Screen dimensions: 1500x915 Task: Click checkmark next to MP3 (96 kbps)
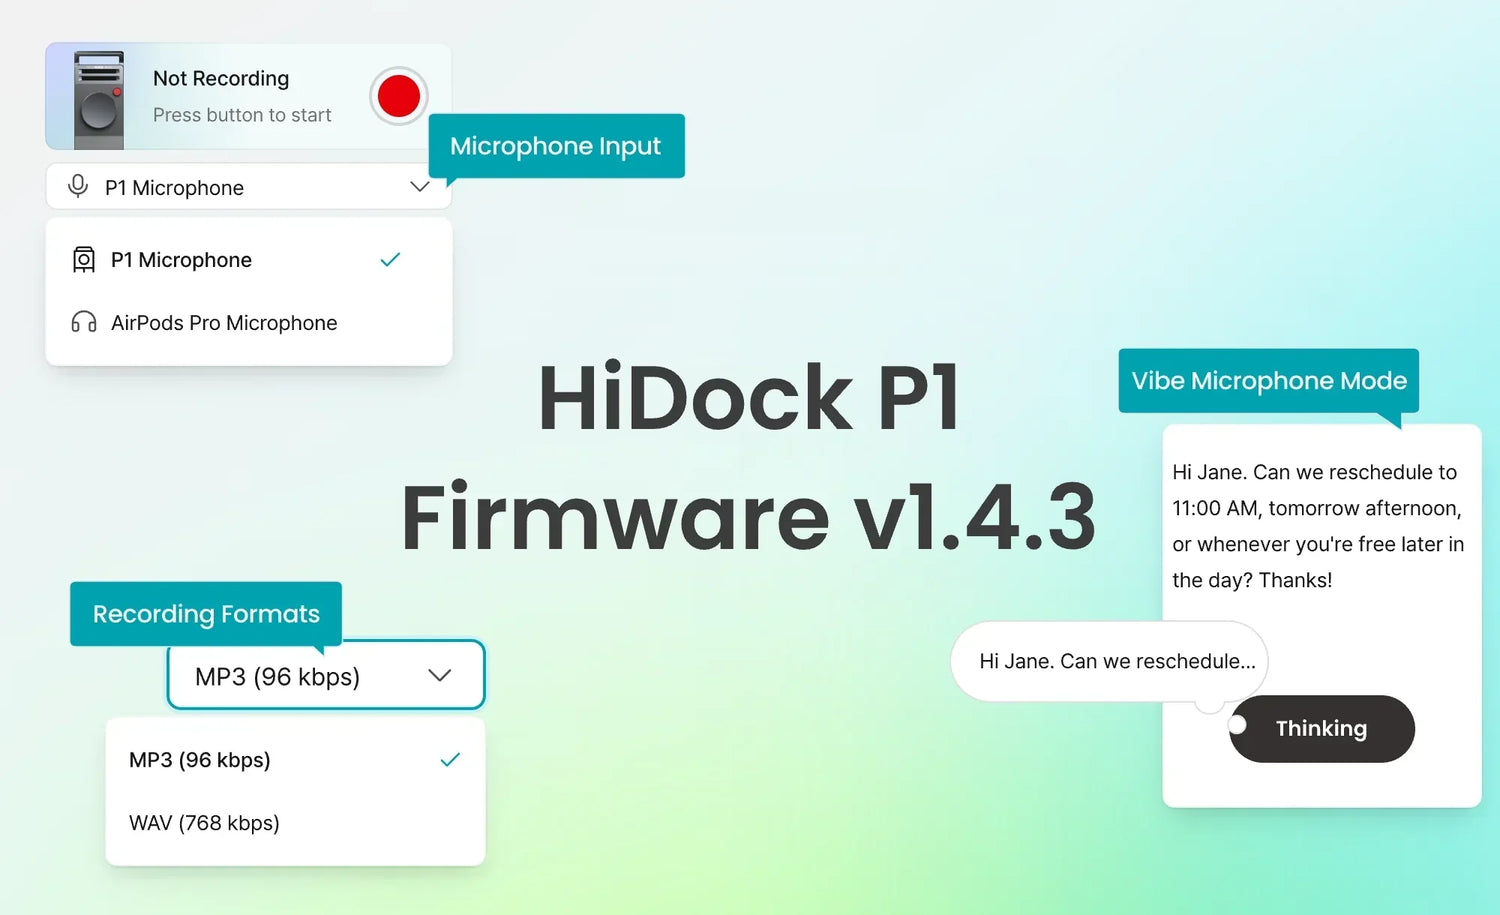450,760
